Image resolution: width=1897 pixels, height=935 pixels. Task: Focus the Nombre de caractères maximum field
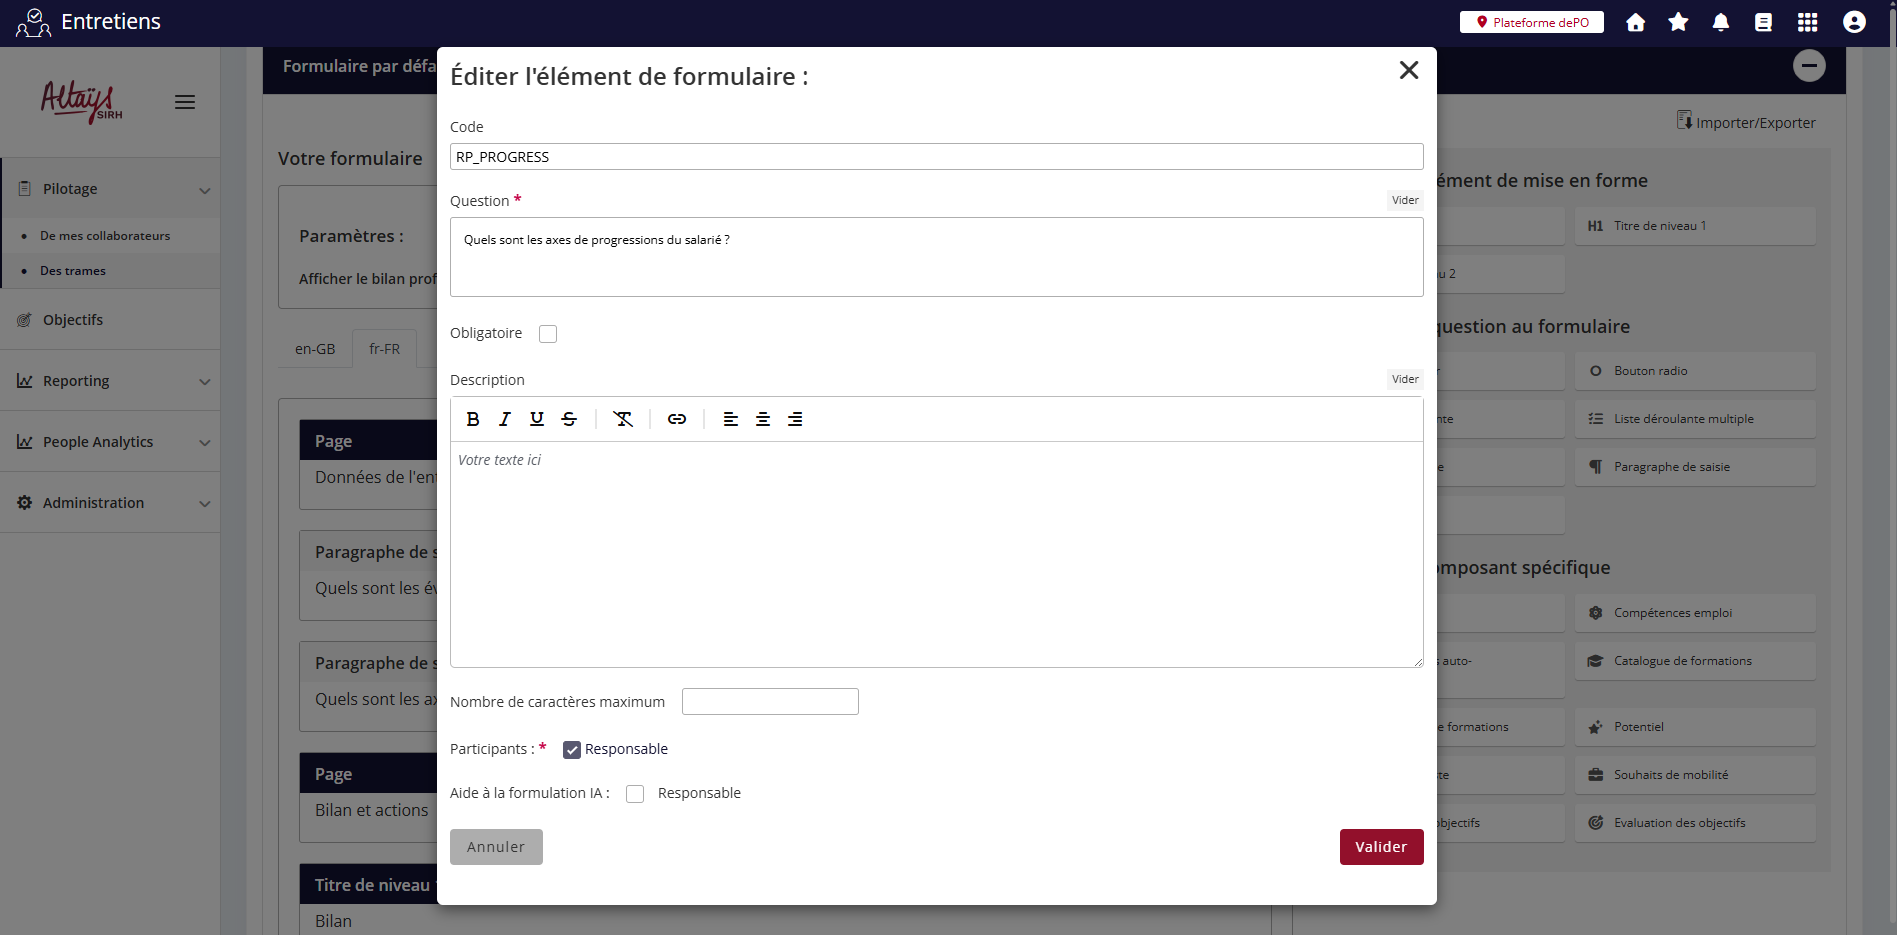[770, 702]
